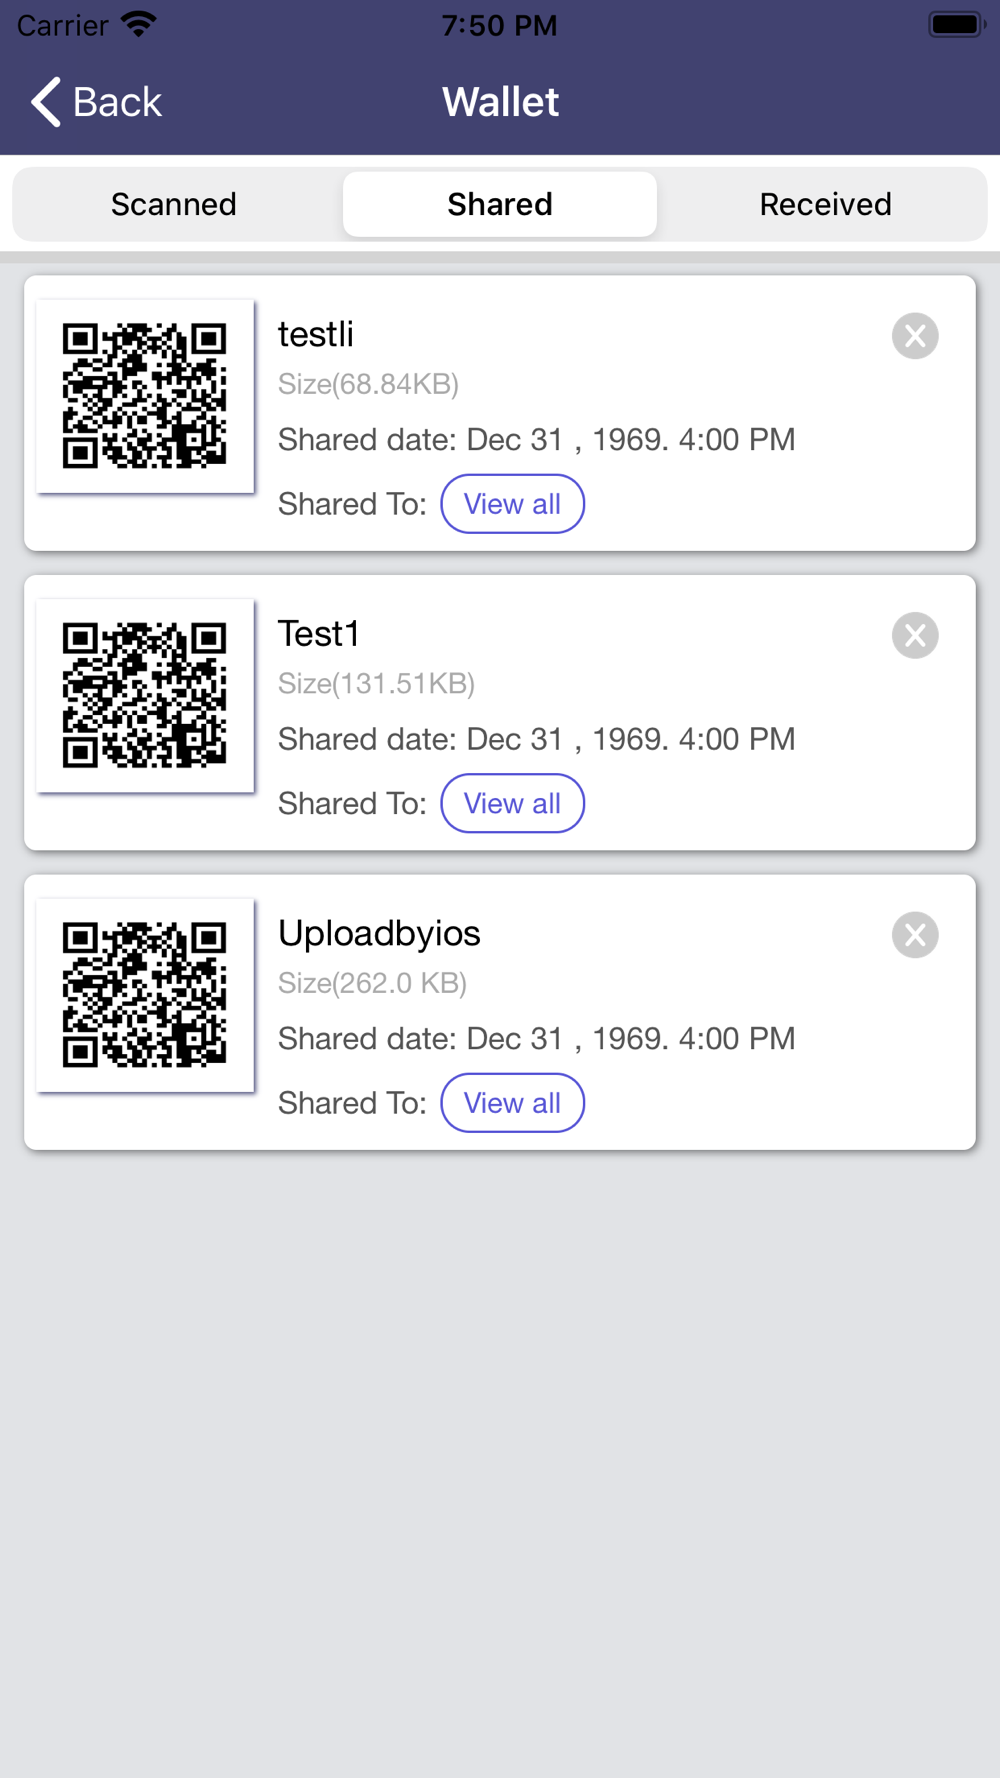The width and height of the screenshot is (1000, 1778).
Task: Select the Shared tab
Action: pyautogui.click(x=500, y=204)
